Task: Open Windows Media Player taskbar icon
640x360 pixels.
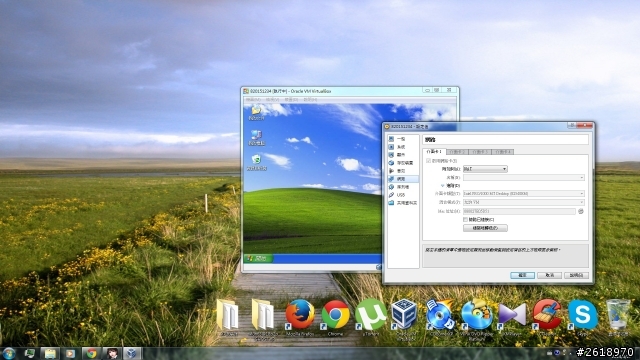Action: (x=70, y=353)
